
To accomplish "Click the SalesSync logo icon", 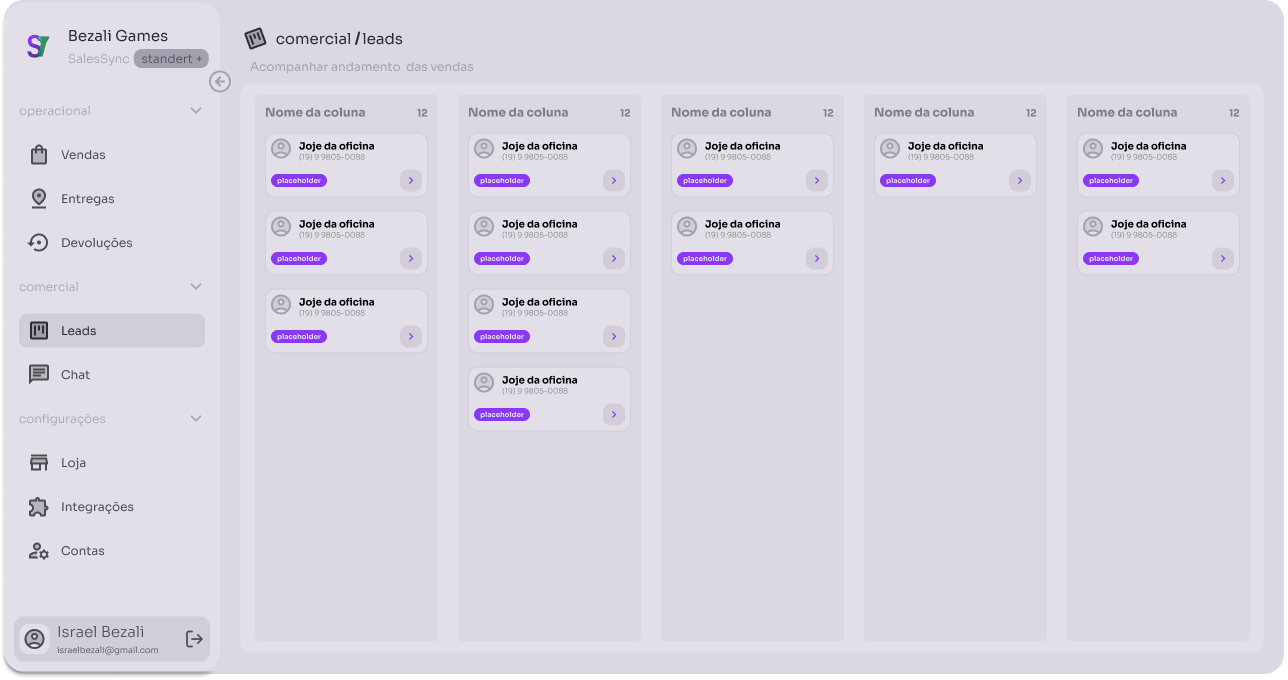I will tap(38, 46).
